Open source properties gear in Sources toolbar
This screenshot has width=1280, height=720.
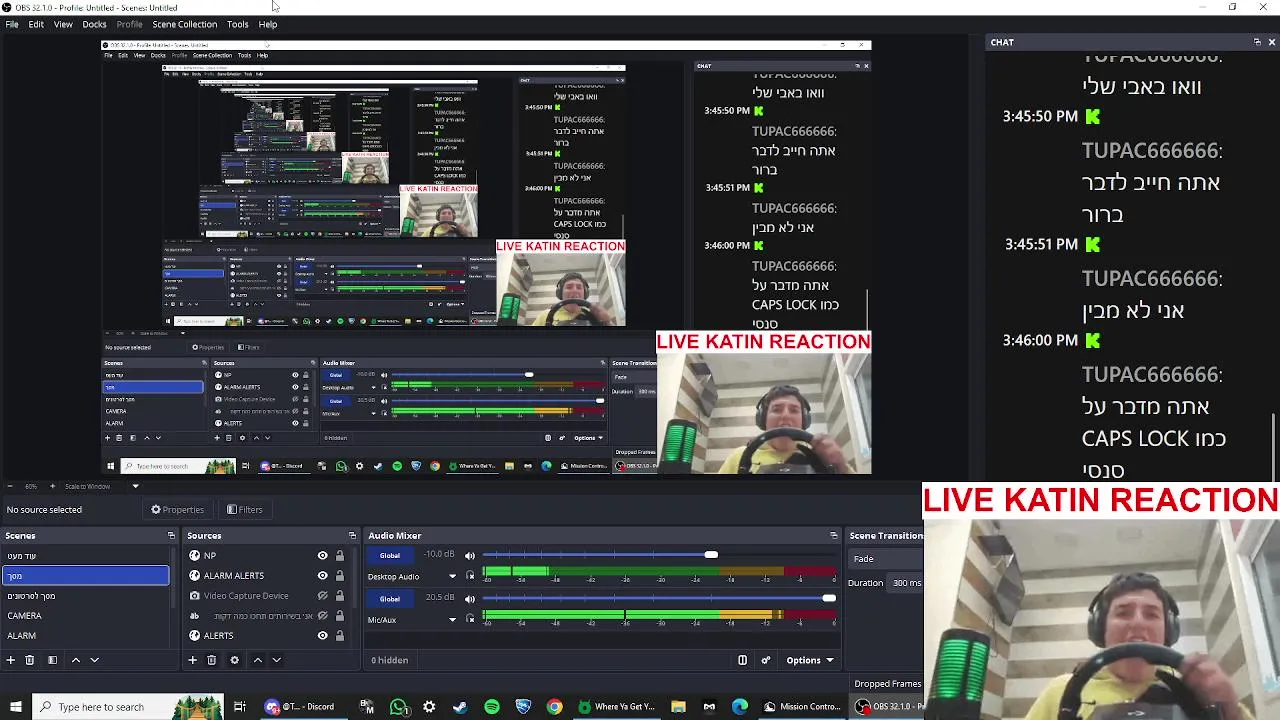tap(234, 660)
